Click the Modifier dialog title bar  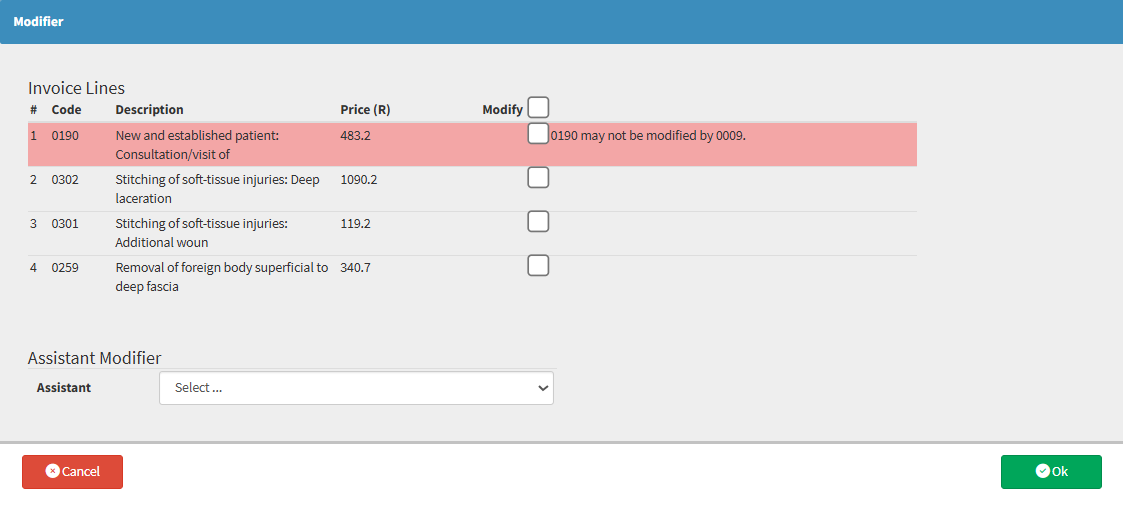pyautogui.click(x=562, y=22)
